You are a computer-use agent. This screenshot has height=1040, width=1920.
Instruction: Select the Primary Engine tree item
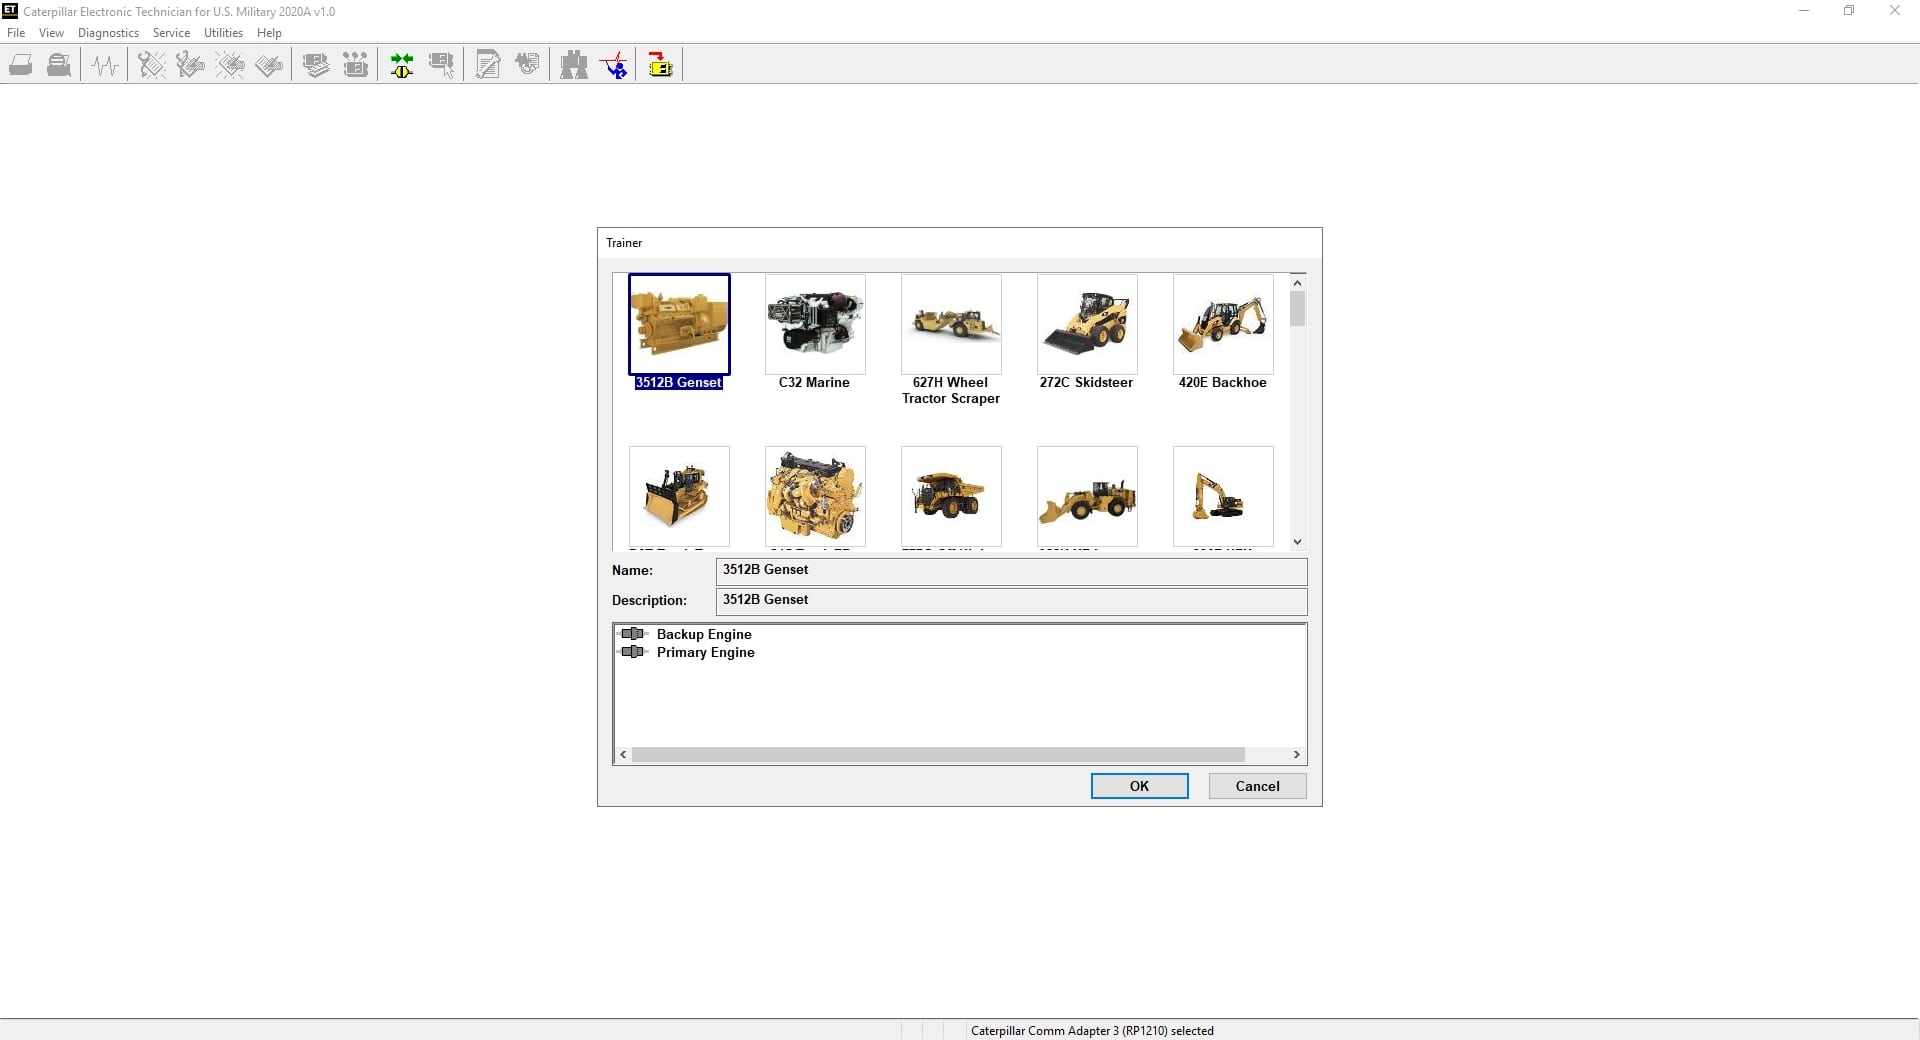705,652
